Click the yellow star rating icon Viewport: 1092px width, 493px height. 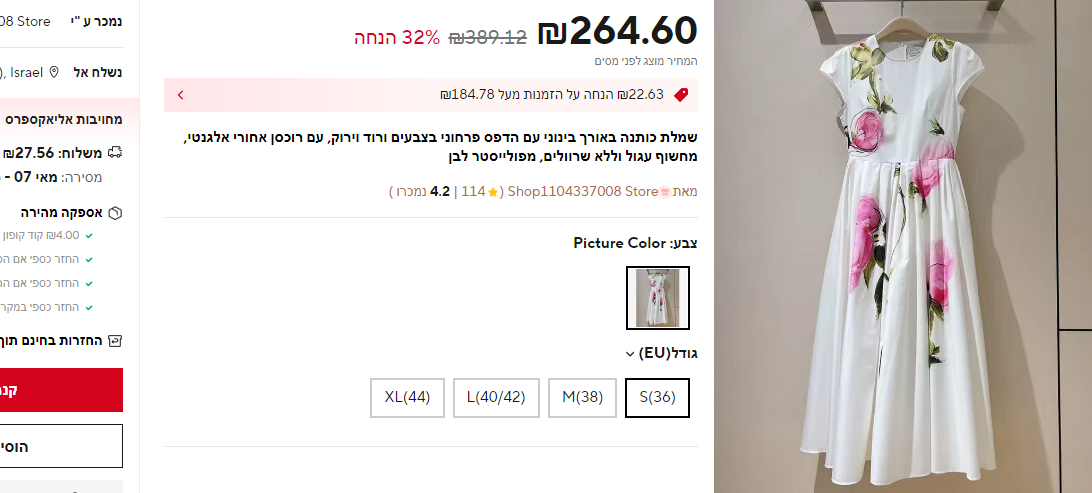point(493,192)
